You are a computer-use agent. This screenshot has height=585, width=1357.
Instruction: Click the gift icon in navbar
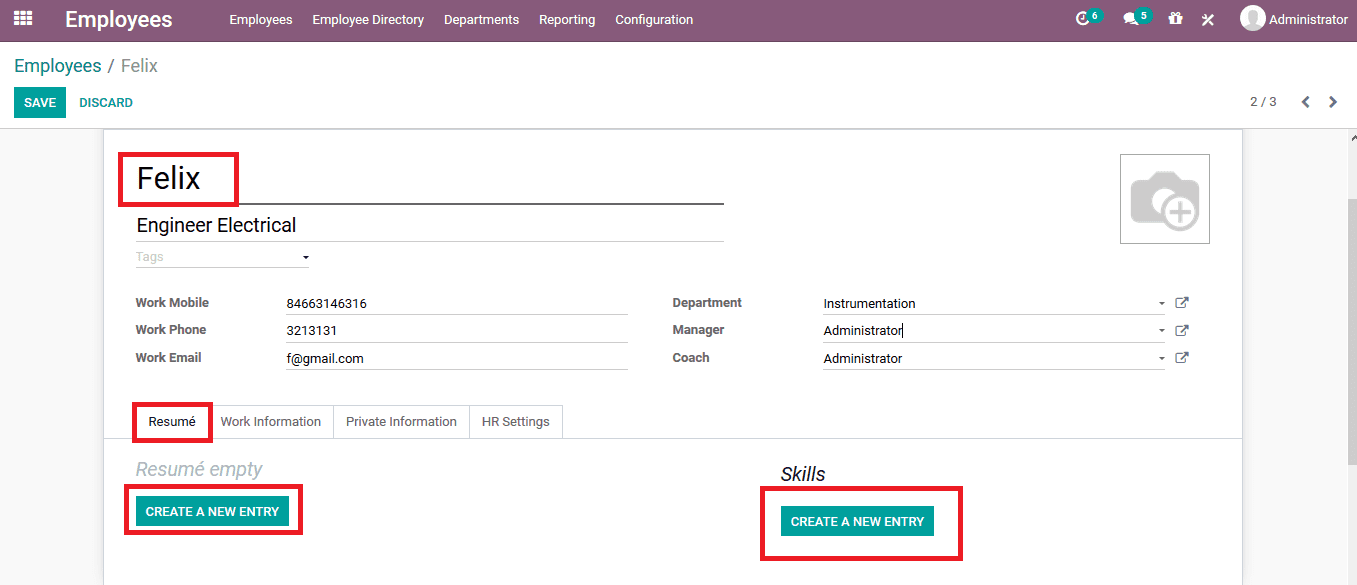tap(1175, 19)
